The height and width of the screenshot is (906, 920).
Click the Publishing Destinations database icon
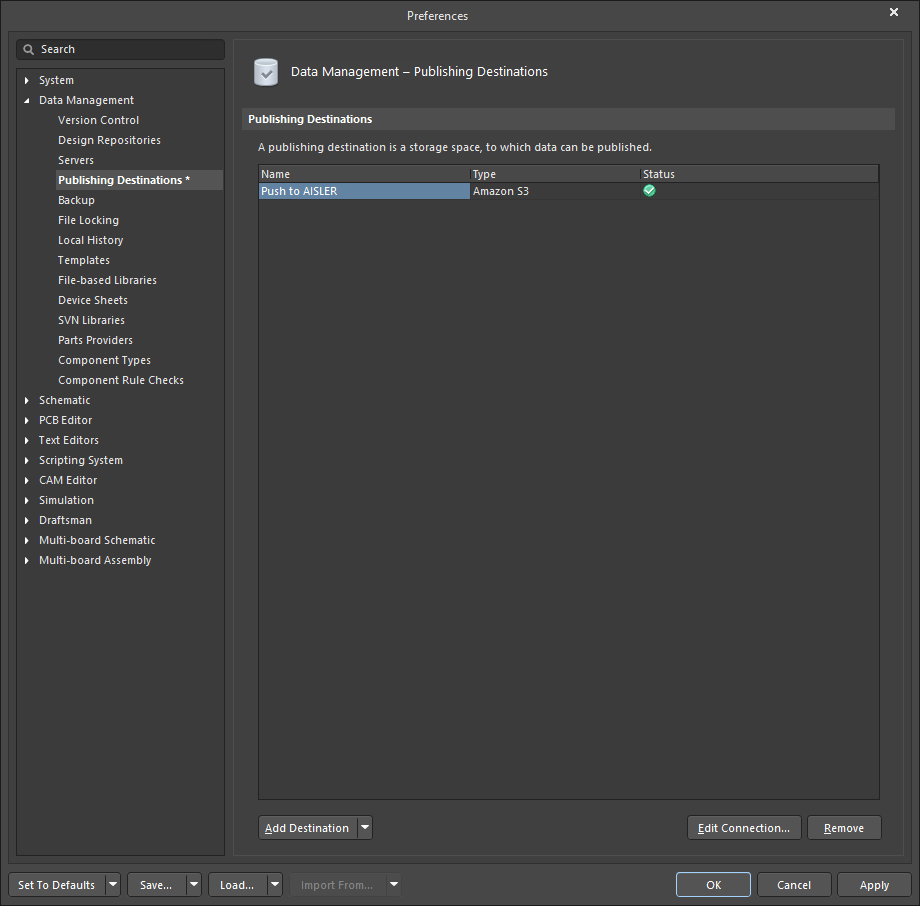click(x=266, y=72)
